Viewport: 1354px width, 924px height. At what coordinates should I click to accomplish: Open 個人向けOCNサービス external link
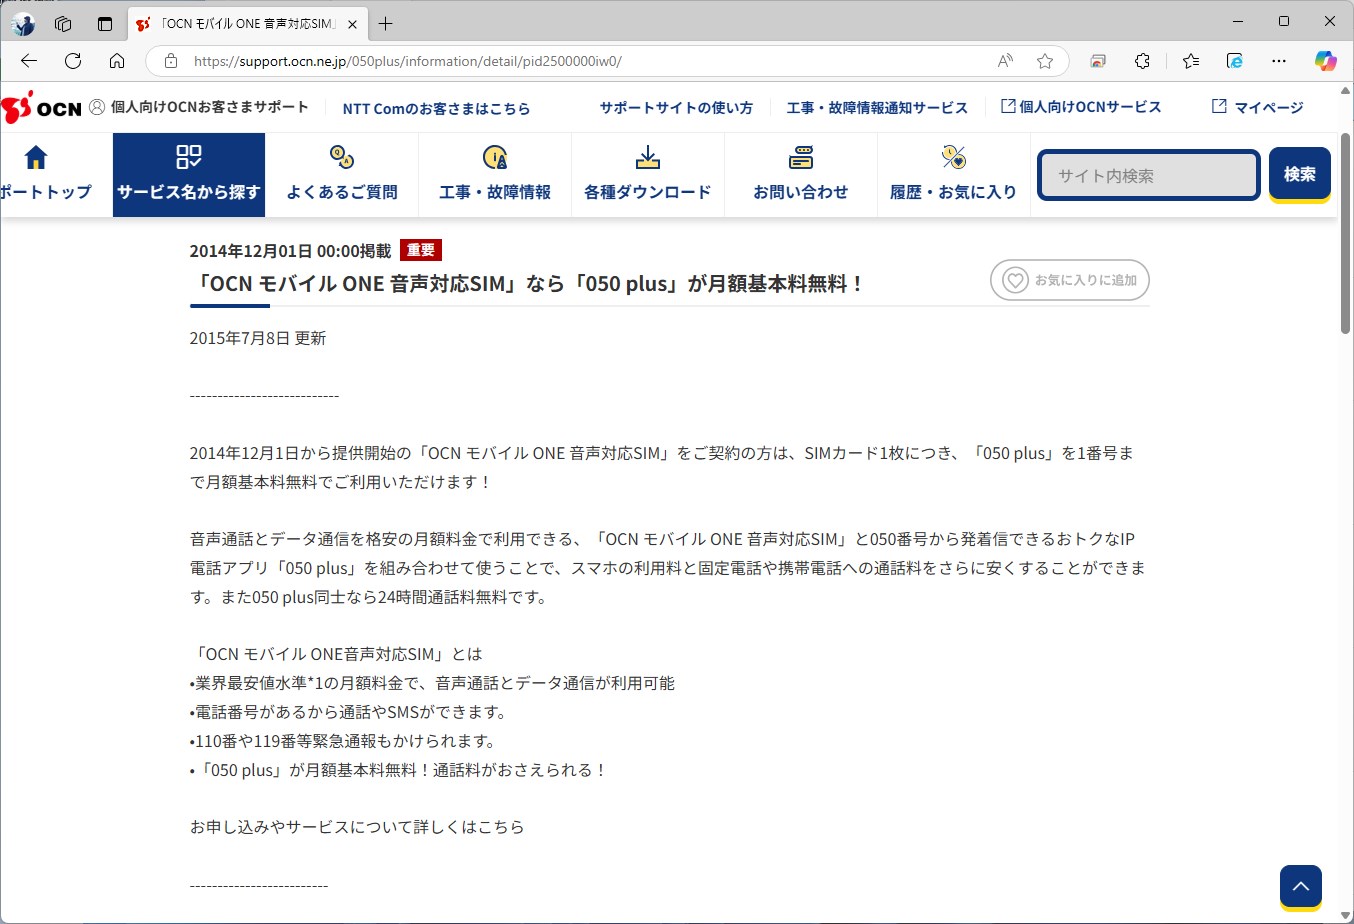click(1081, 106)
